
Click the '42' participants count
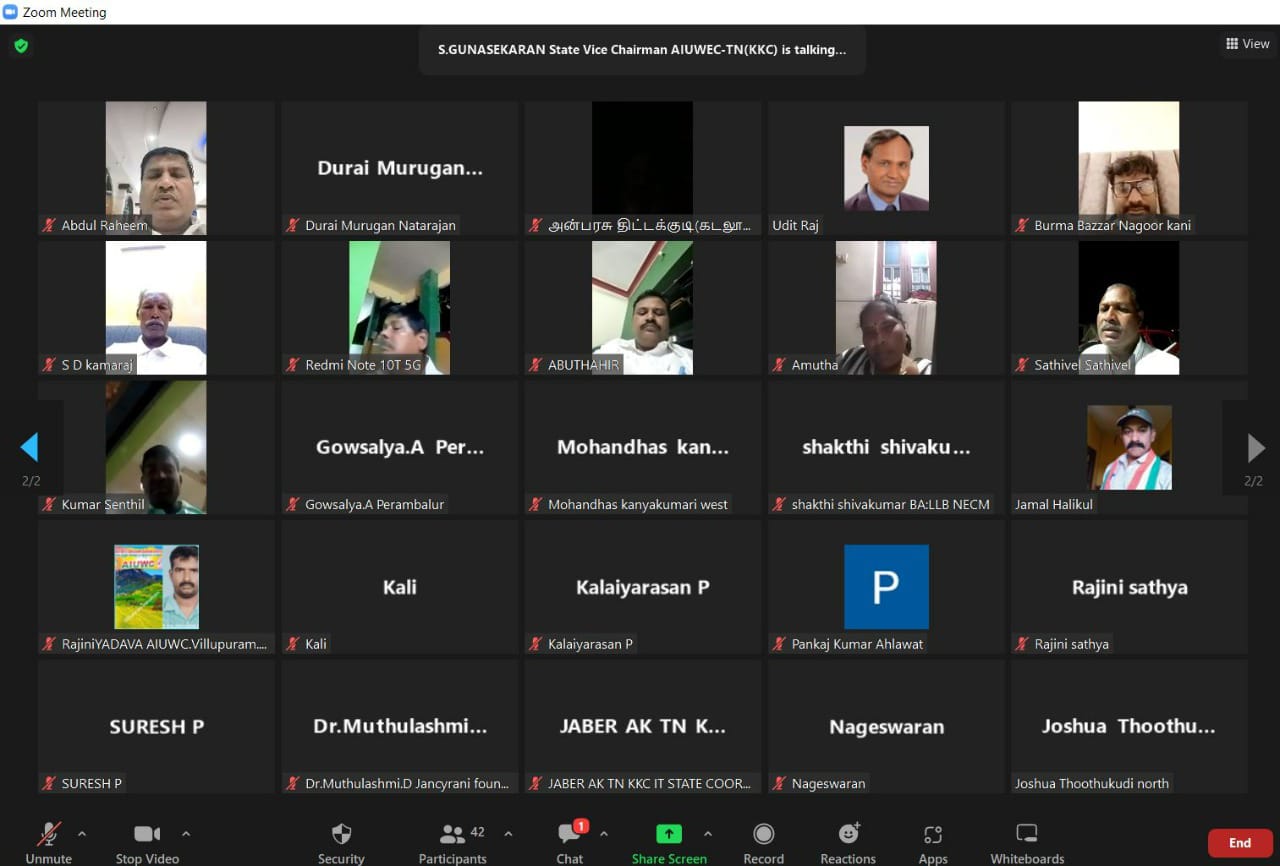pyautogui.click(x=478, y=831)
